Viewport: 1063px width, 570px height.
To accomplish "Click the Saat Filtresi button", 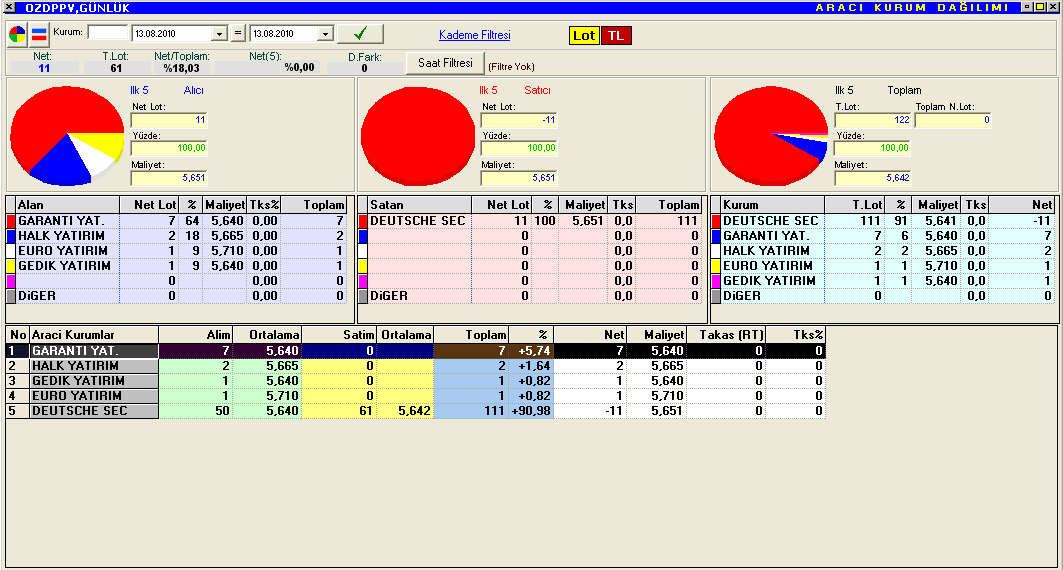I will tap(444, 63).
